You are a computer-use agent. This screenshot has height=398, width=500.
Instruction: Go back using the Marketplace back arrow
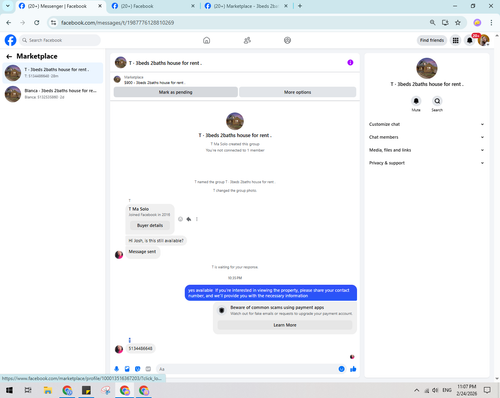click(x=9, y=56)
